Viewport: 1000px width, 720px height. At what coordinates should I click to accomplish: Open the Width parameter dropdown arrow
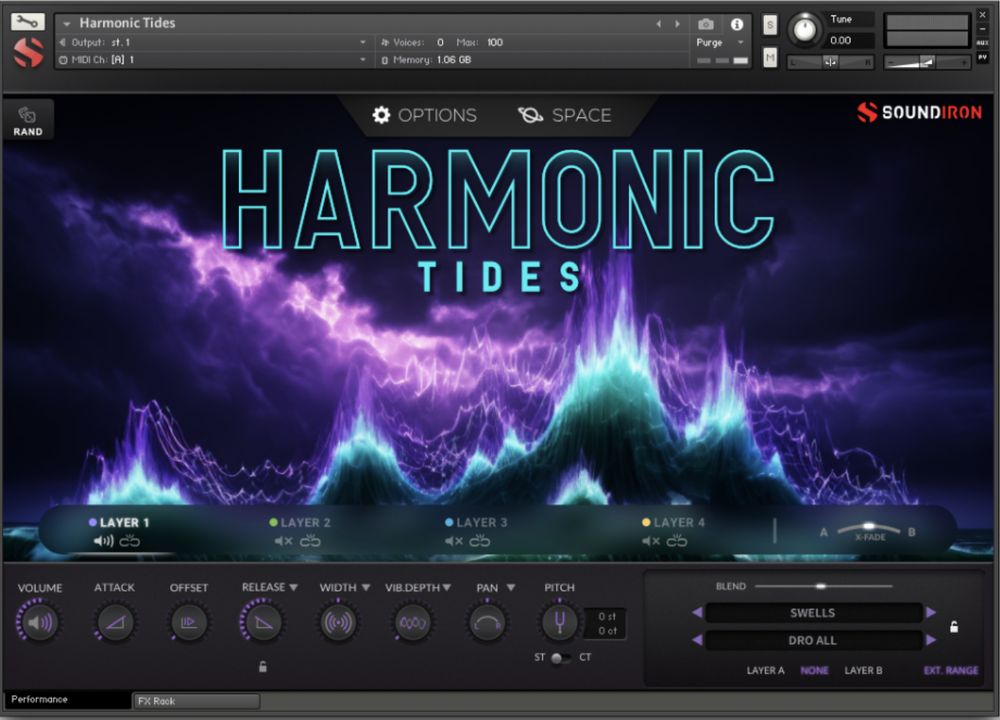366,588
